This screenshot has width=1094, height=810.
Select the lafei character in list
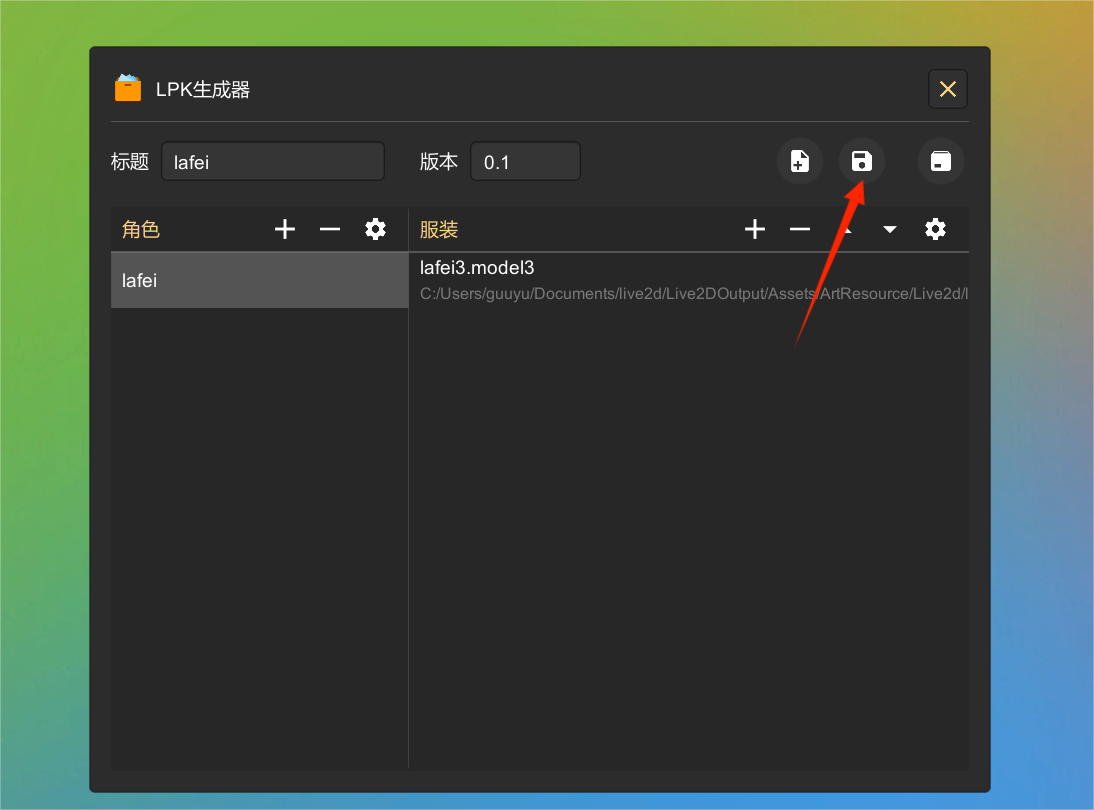click(259, 281)
